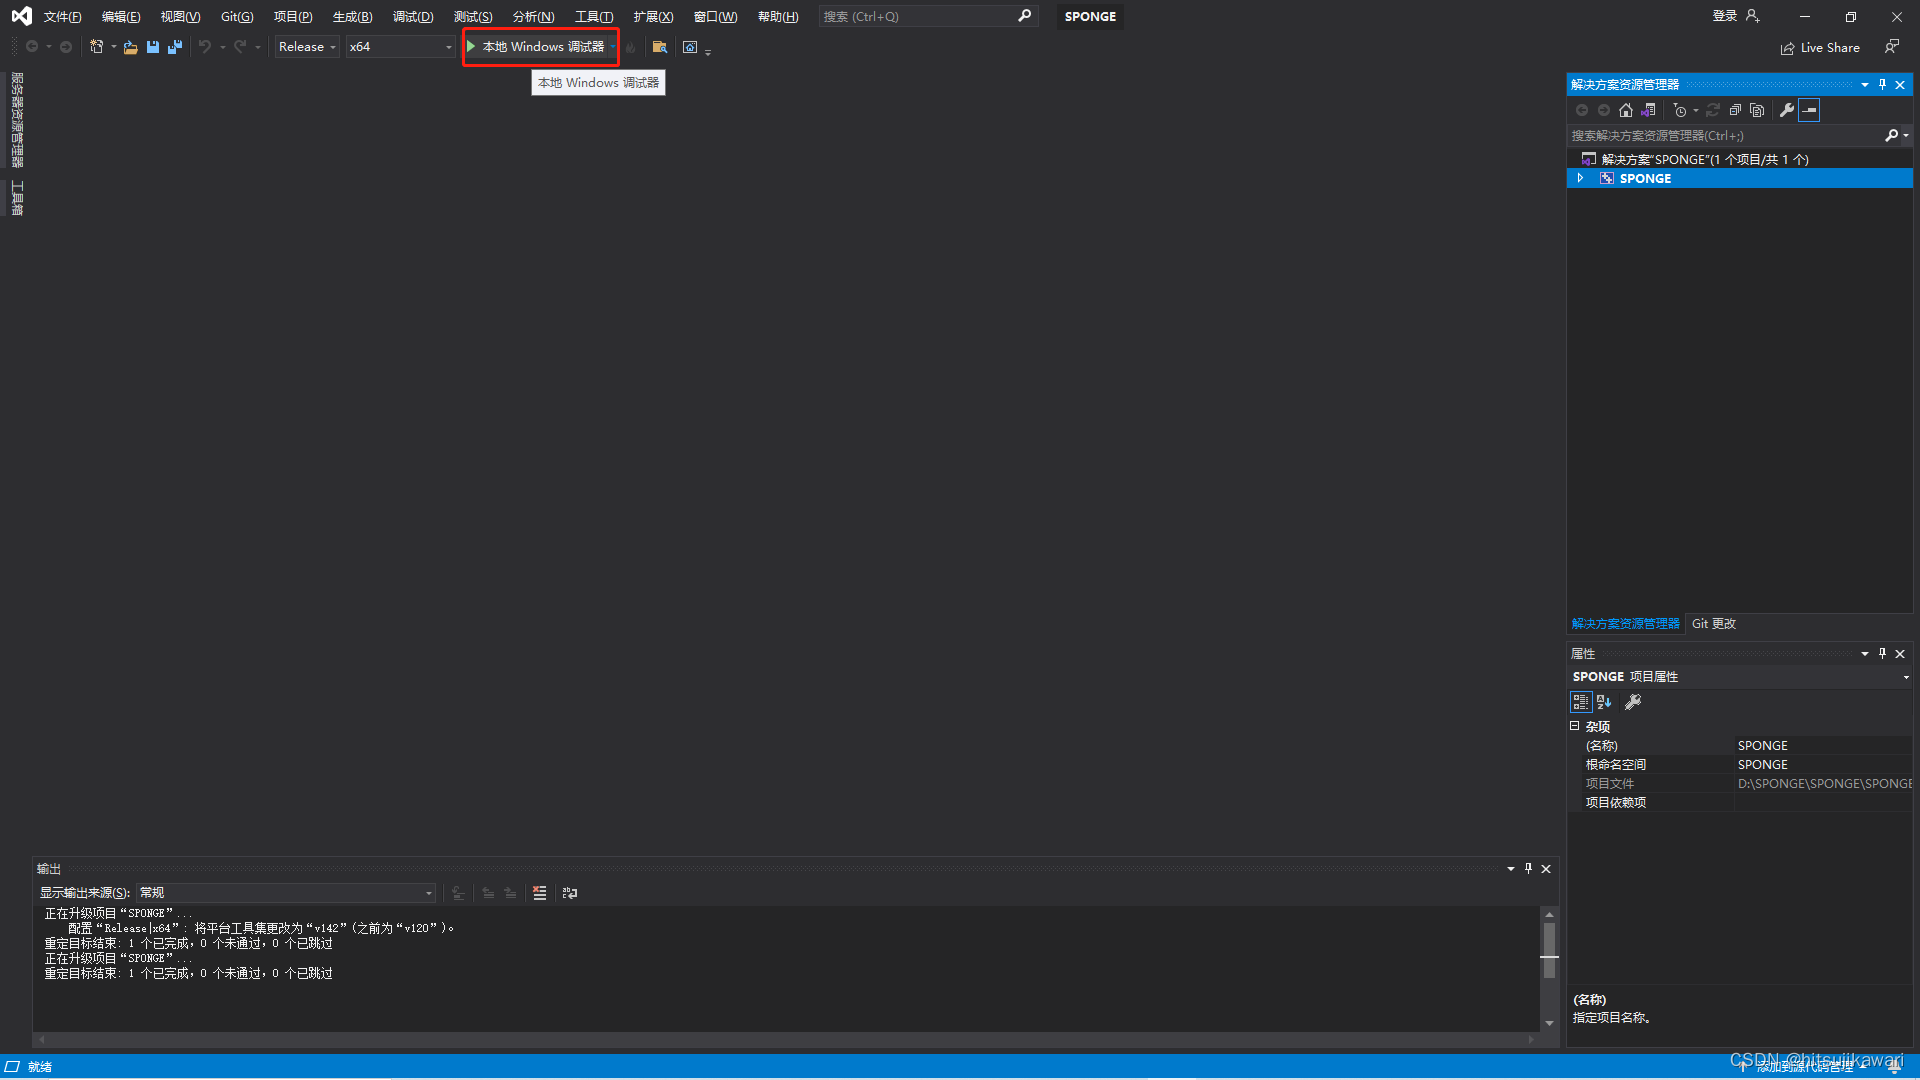This screenshot has width=1920, height=1080.
Task: Switch to the 解决方案资源管理器 bottom tab
Action: tap(1625, 623)
